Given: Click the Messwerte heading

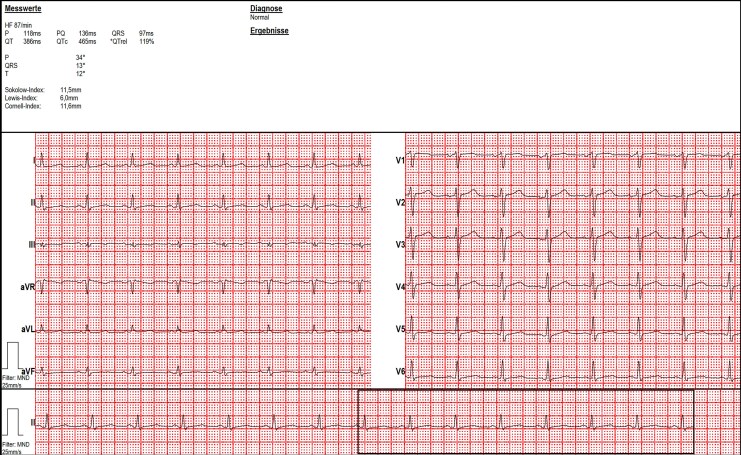Looking at the screenshot, I should 23,9.
